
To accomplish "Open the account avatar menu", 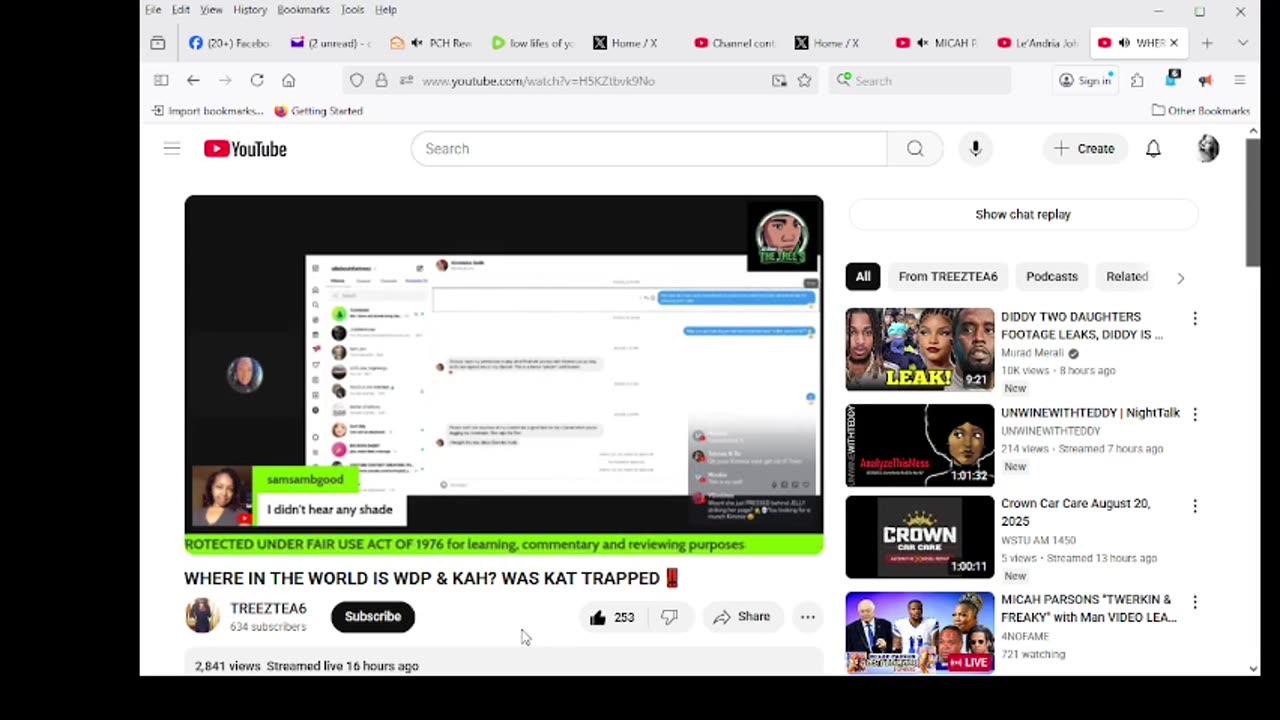I will coord(1208,149).
